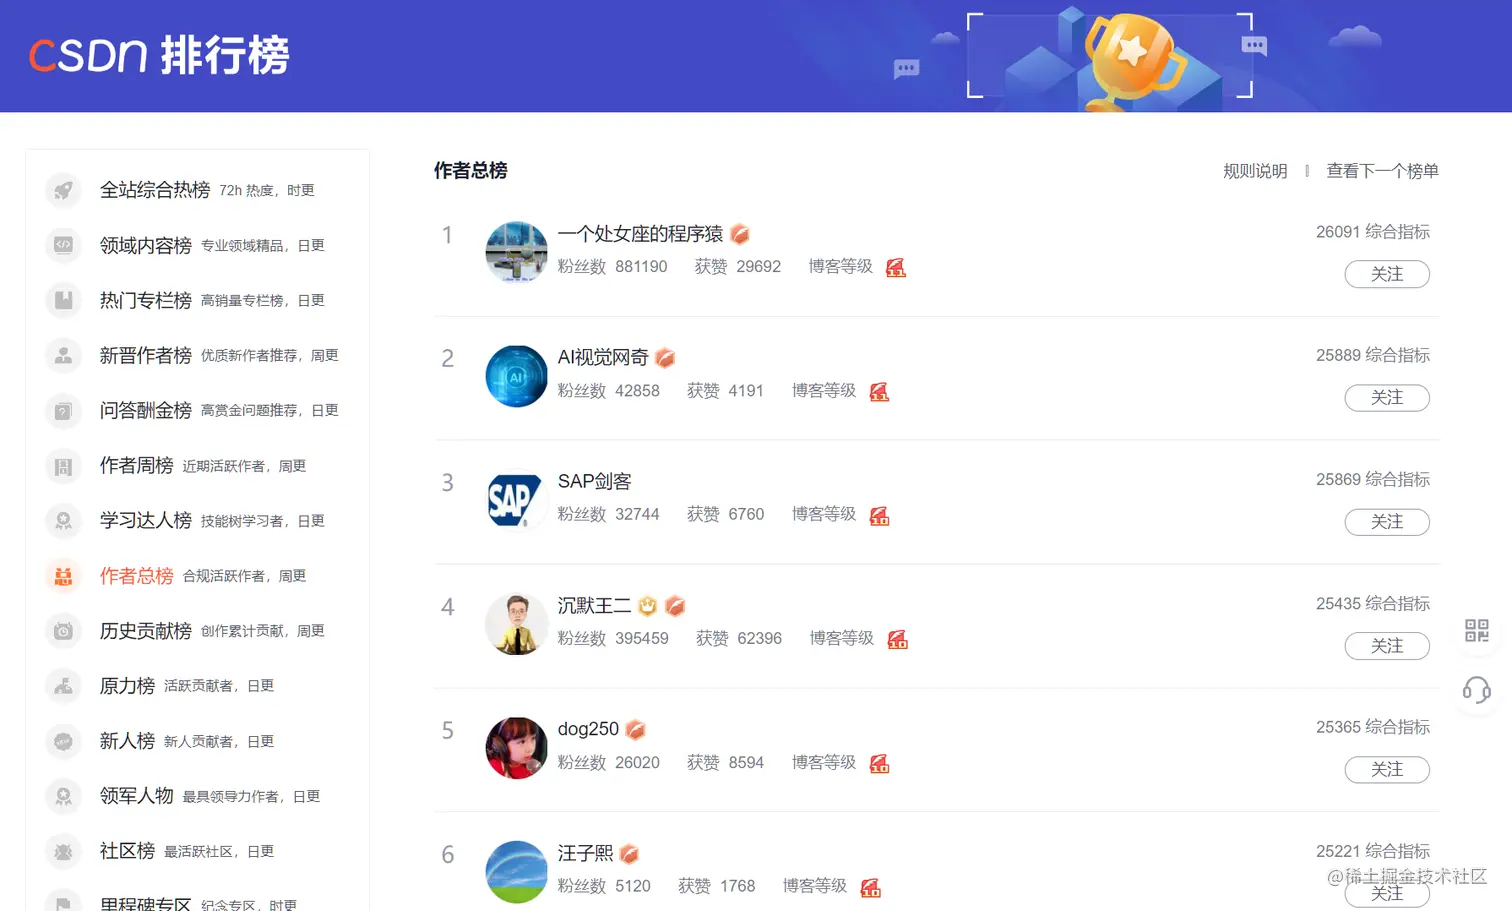The image size is (1512, 911).
Task: Click SAP logo avatar of SAP剑客
Action: click(x=516, y=500)
